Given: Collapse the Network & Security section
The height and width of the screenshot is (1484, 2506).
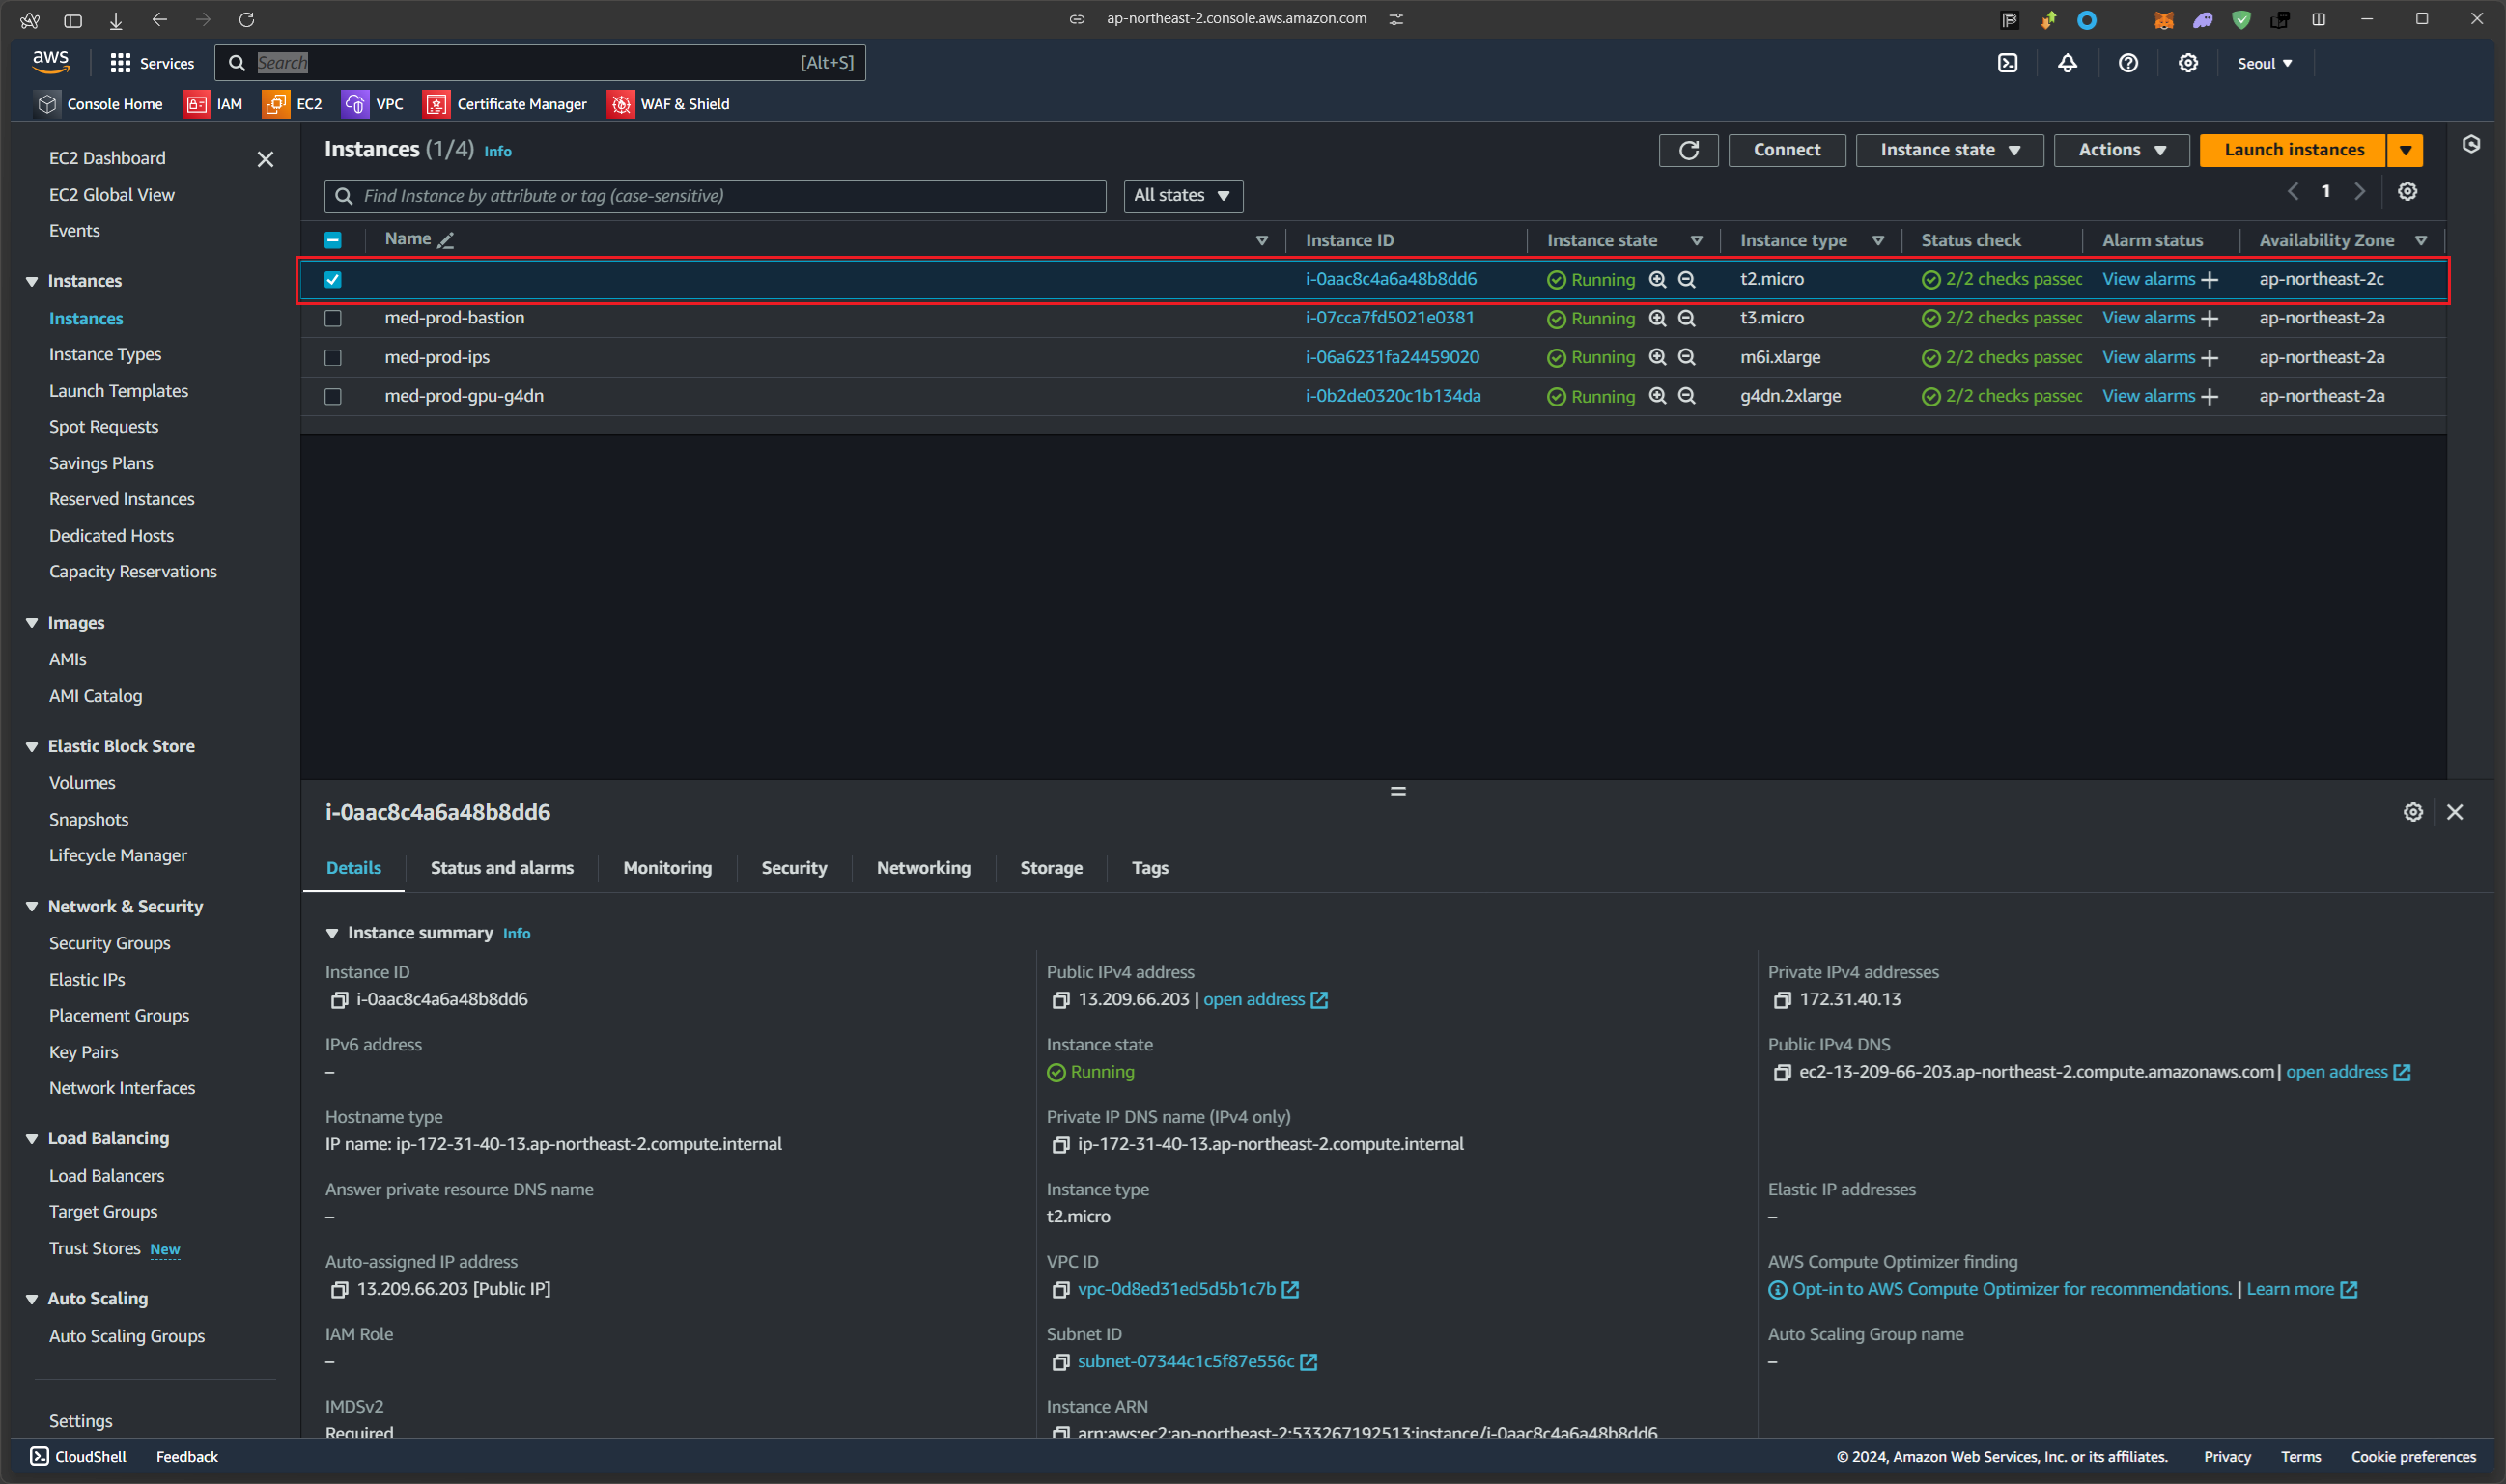Looking at the screenshot, I should [32, 907].
